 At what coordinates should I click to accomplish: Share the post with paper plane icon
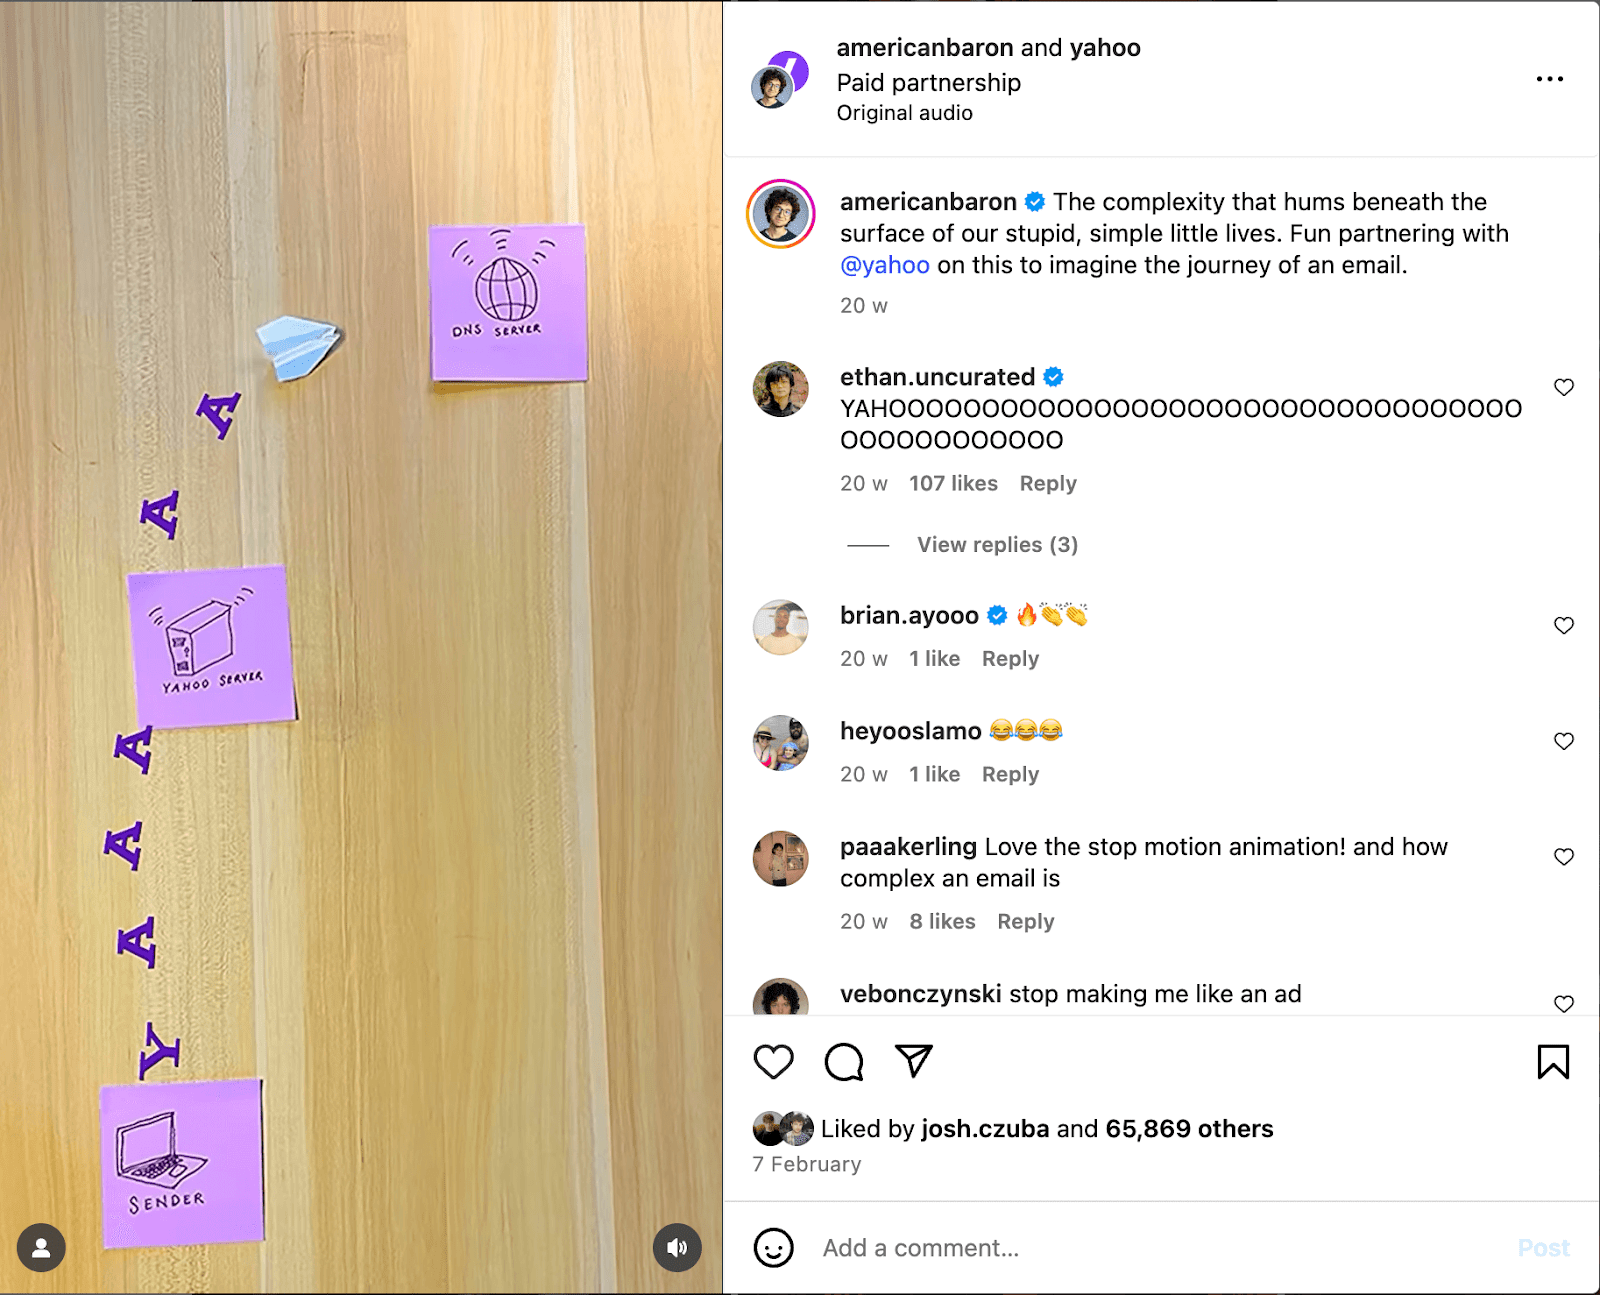(914, 1061)
